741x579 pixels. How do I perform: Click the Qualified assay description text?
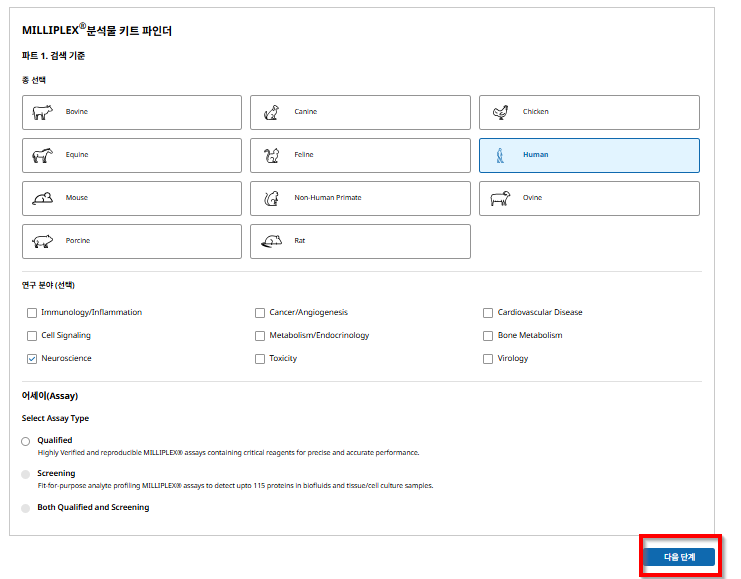point(228,453)
